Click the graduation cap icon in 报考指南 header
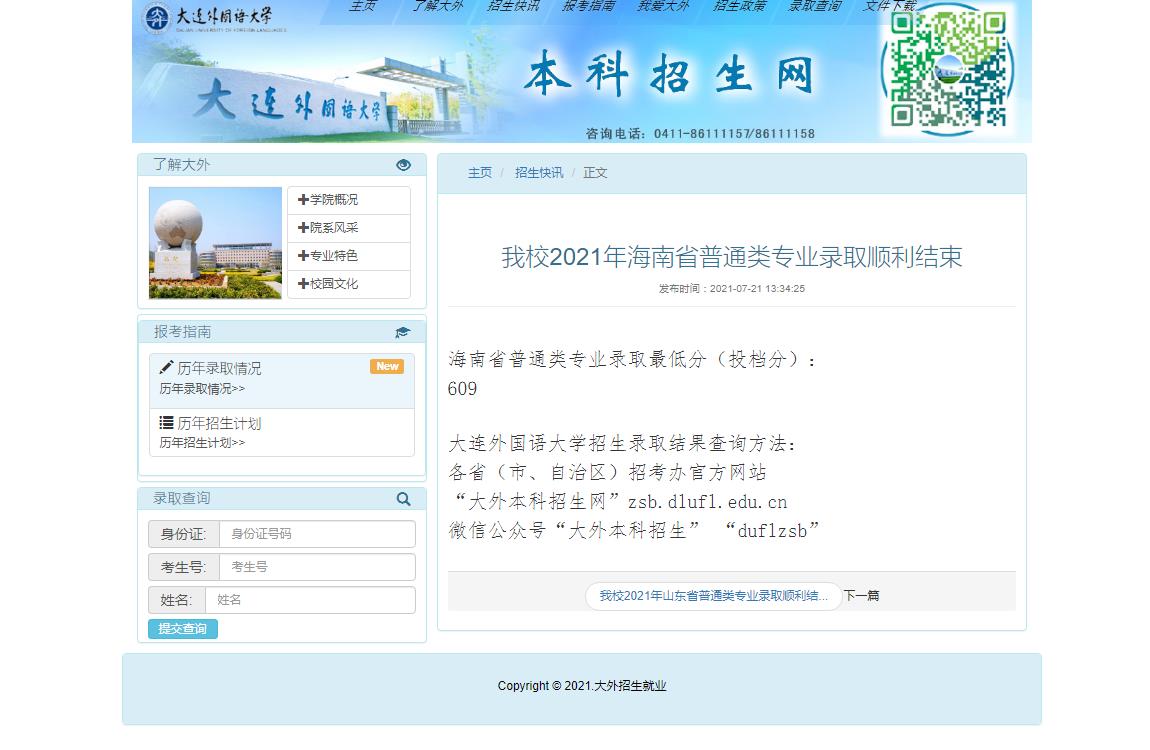1150x750 pixels. pyautogui.click(x=403, y=332)
